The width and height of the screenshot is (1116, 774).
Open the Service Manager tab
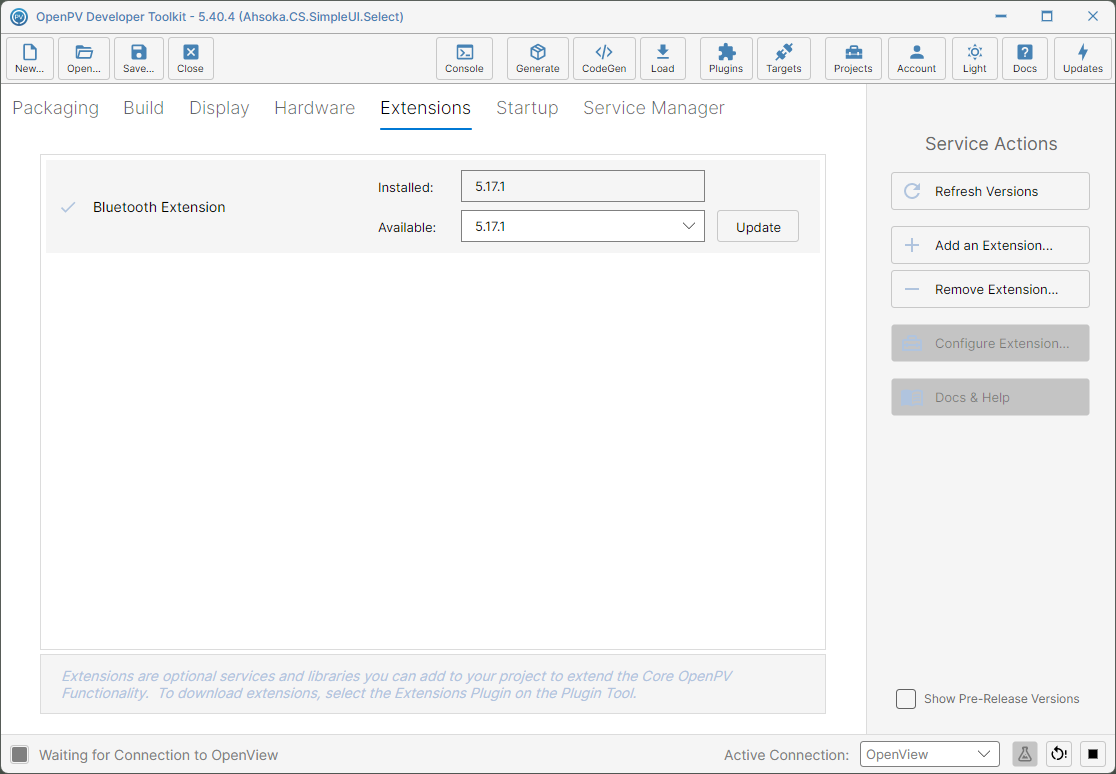(x=654, y=108)
